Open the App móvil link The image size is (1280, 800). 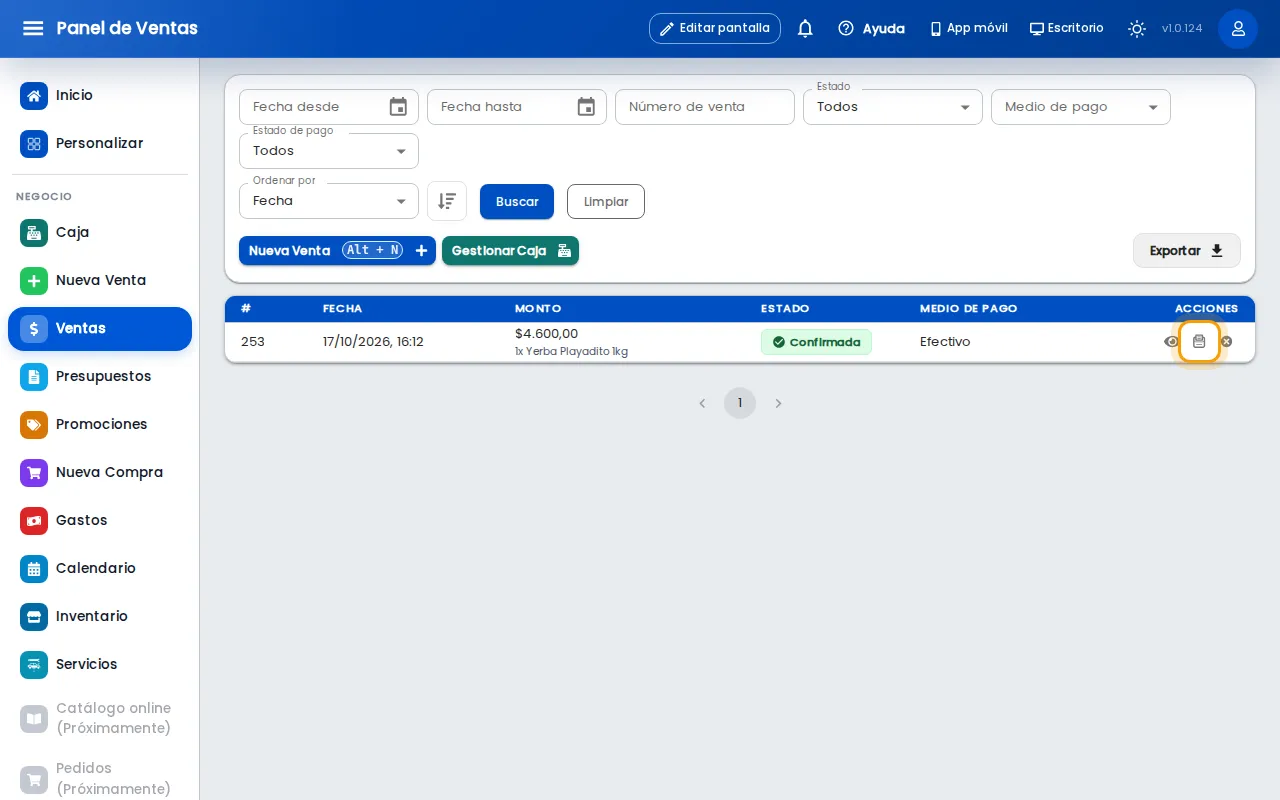[968, 28]
